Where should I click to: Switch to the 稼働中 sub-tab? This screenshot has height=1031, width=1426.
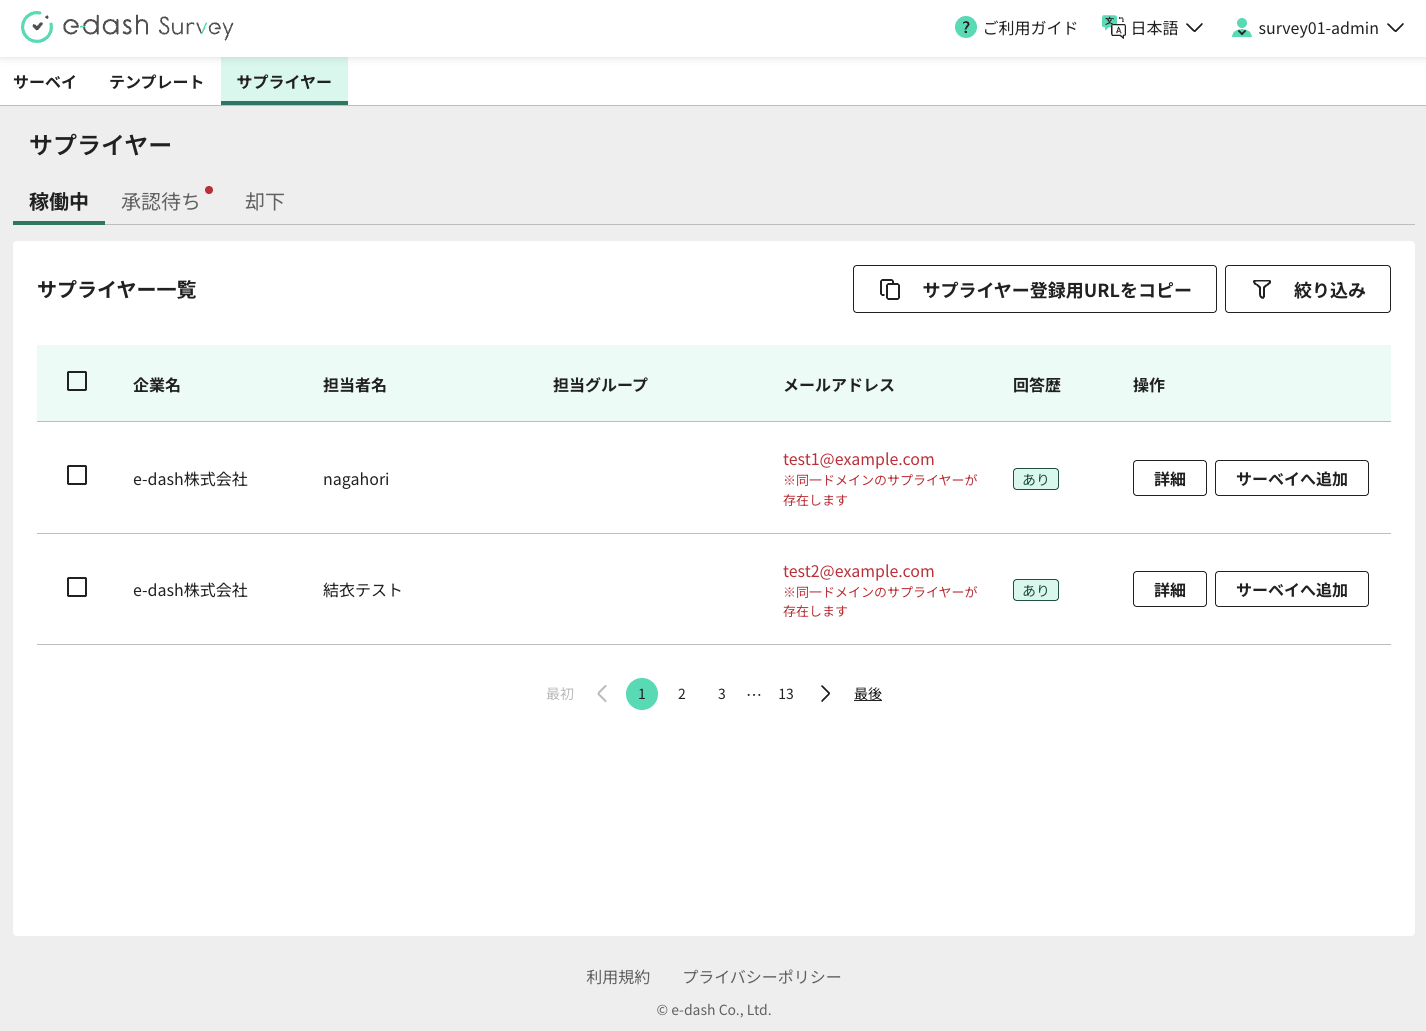click(x=59, y=201)
